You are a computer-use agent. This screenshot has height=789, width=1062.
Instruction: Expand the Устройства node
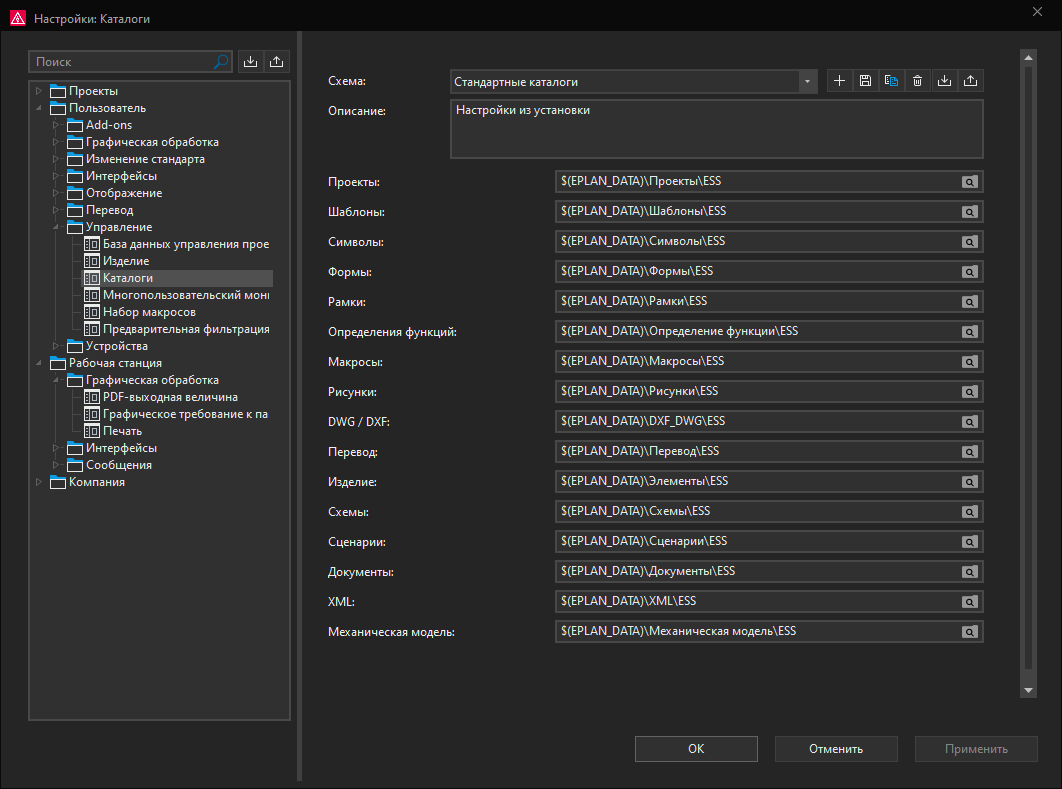(x=56, y=346)
